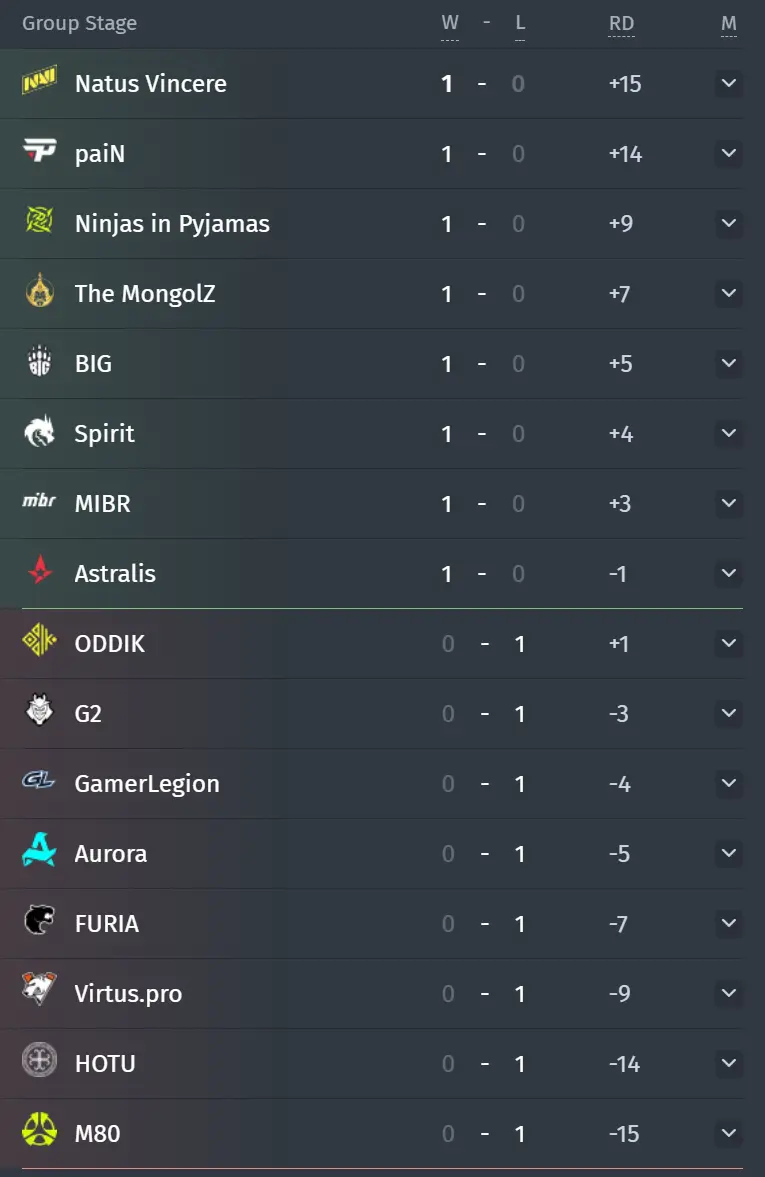
Task: Show matches dropdown for ODDIK
Action: point(729,643)
